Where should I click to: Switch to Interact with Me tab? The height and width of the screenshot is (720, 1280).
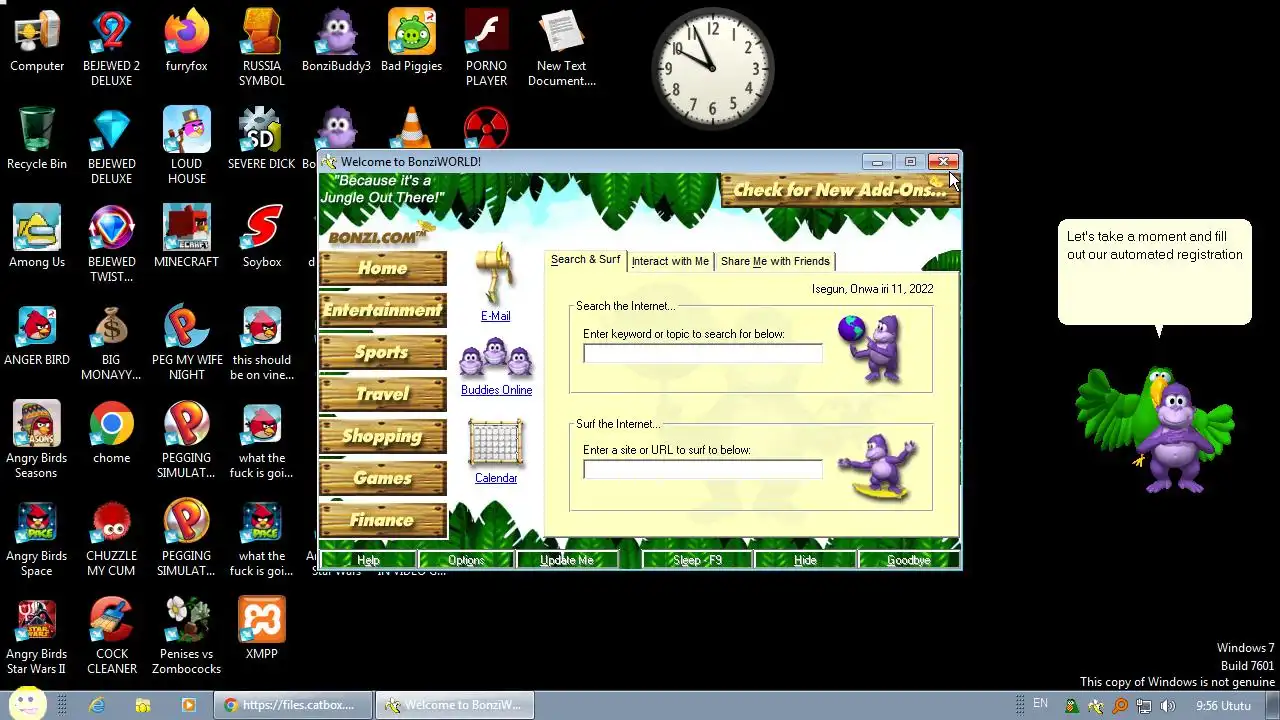tap(670, 261)
